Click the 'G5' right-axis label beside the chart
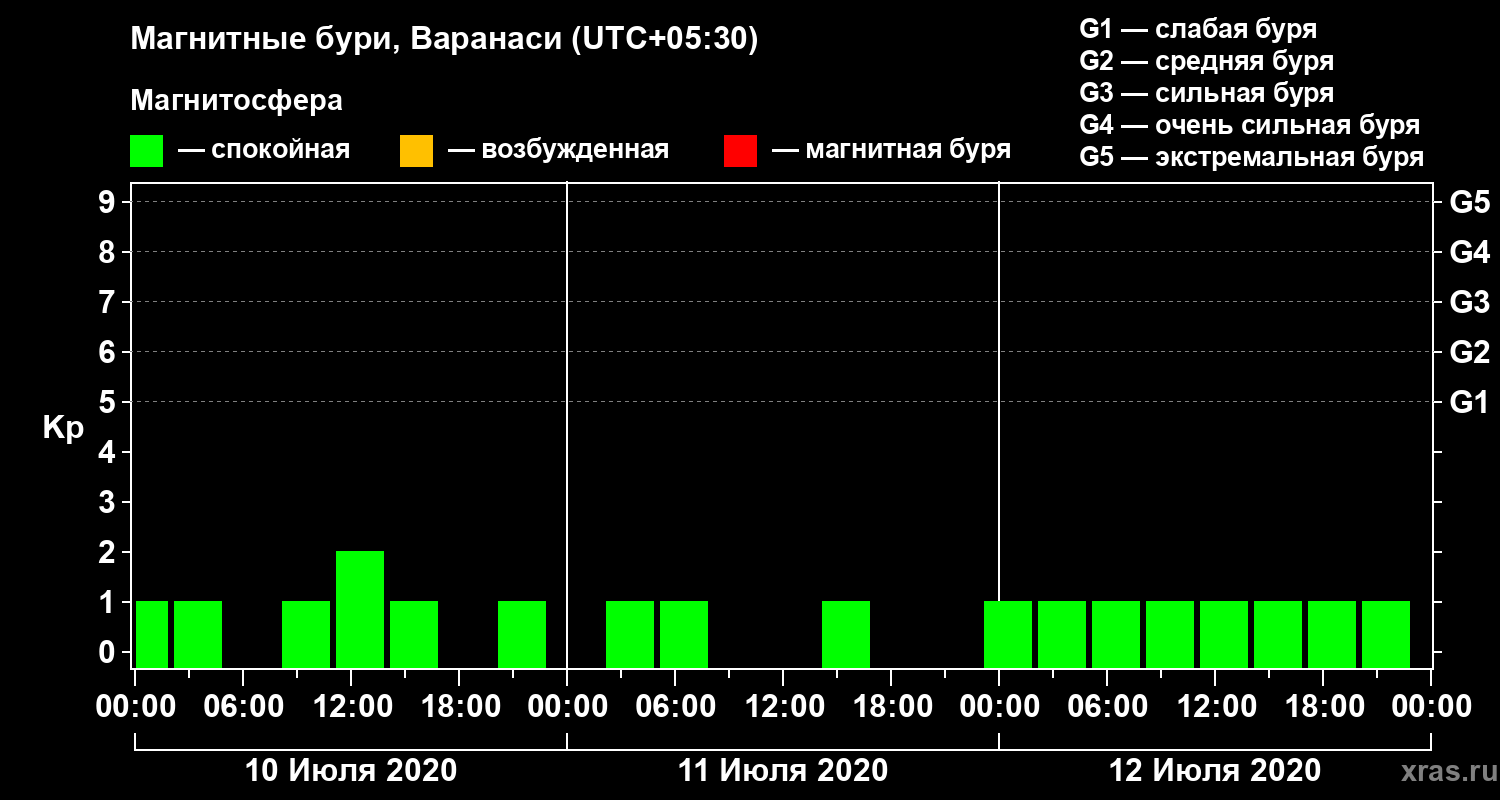The image size is (1500, 800). click(x=1469, y=202)
